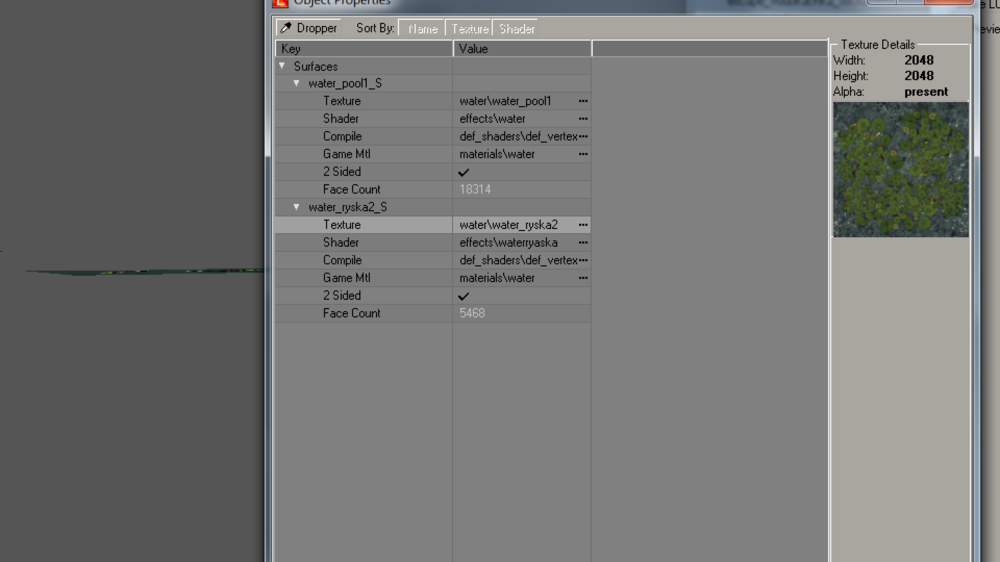Image resolution: width=1000 pixels, height=562 pixels.
Task: Collapse the water_ryska2_S surface node
Action: pyautogui.click(x=297, y=207)
